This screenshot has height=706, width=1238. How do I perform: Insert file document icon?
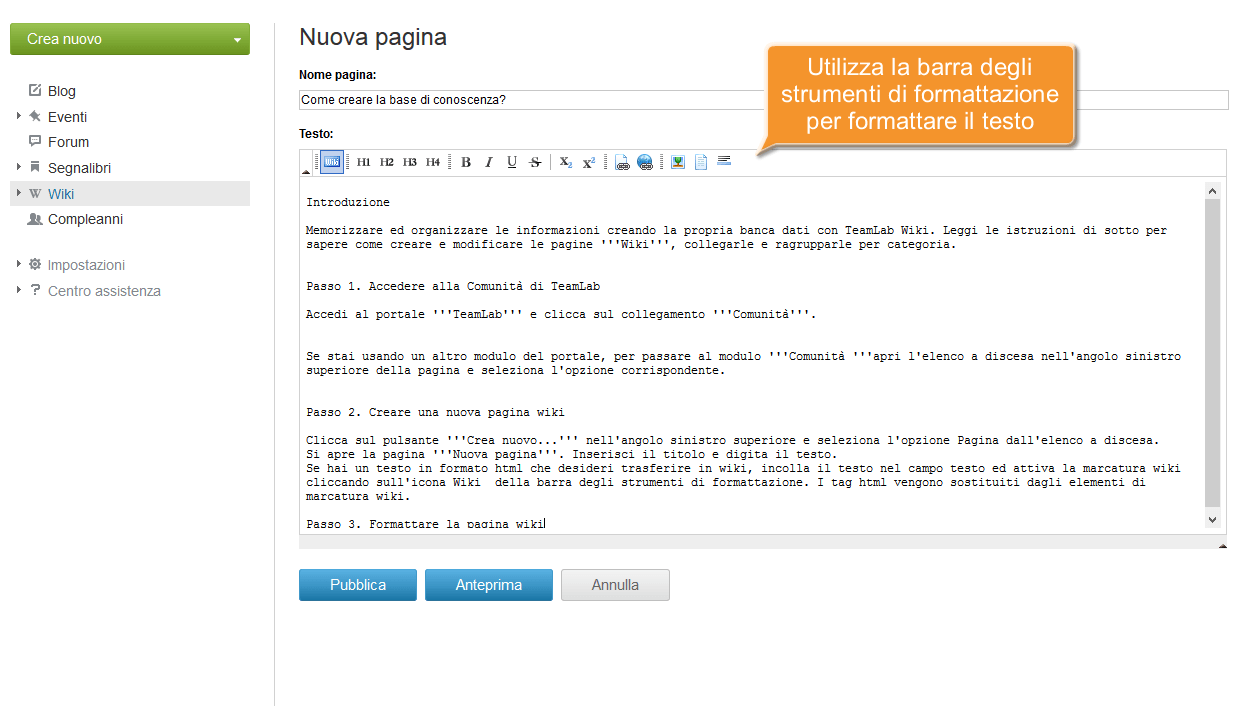coord(701,162)
